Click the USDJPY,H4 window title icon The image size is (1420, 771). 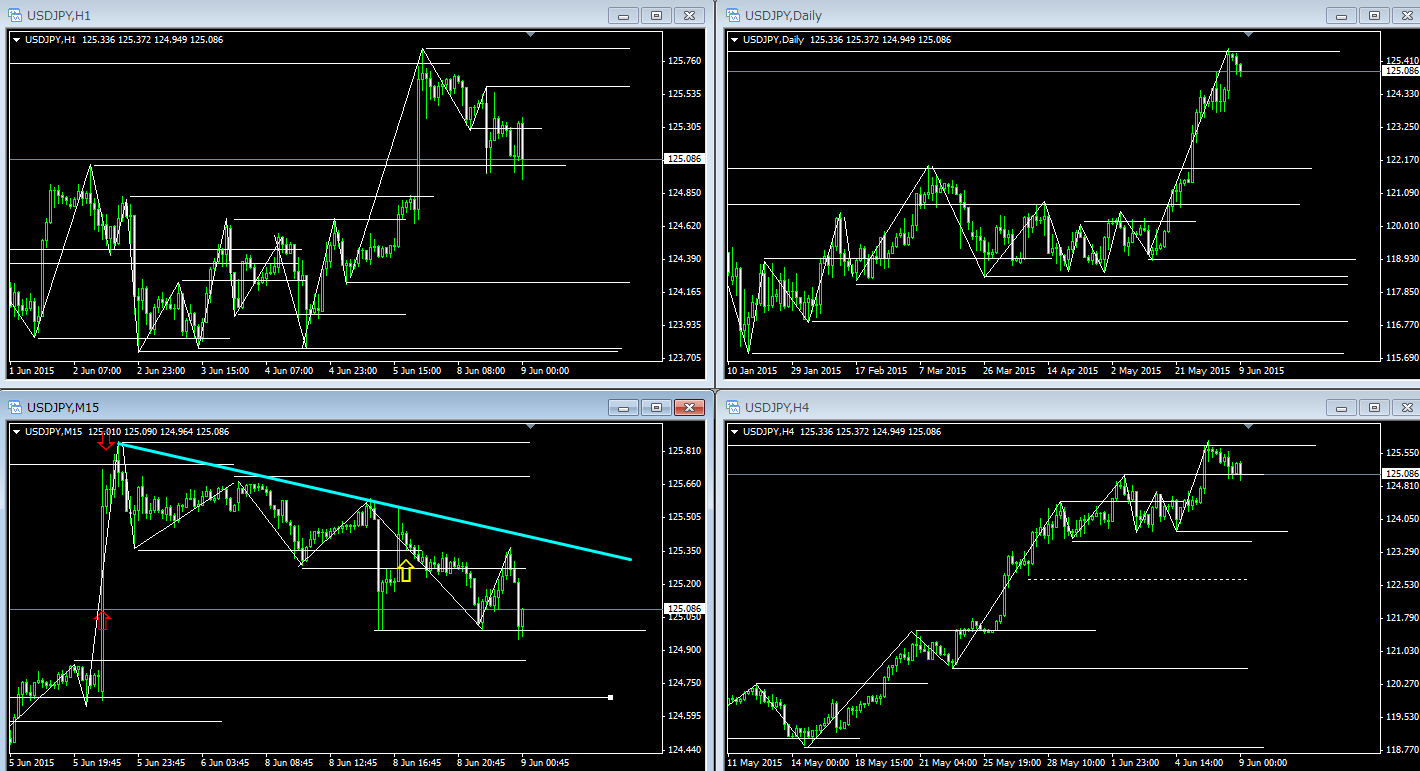pyautogui.click(x=733, y=407)
